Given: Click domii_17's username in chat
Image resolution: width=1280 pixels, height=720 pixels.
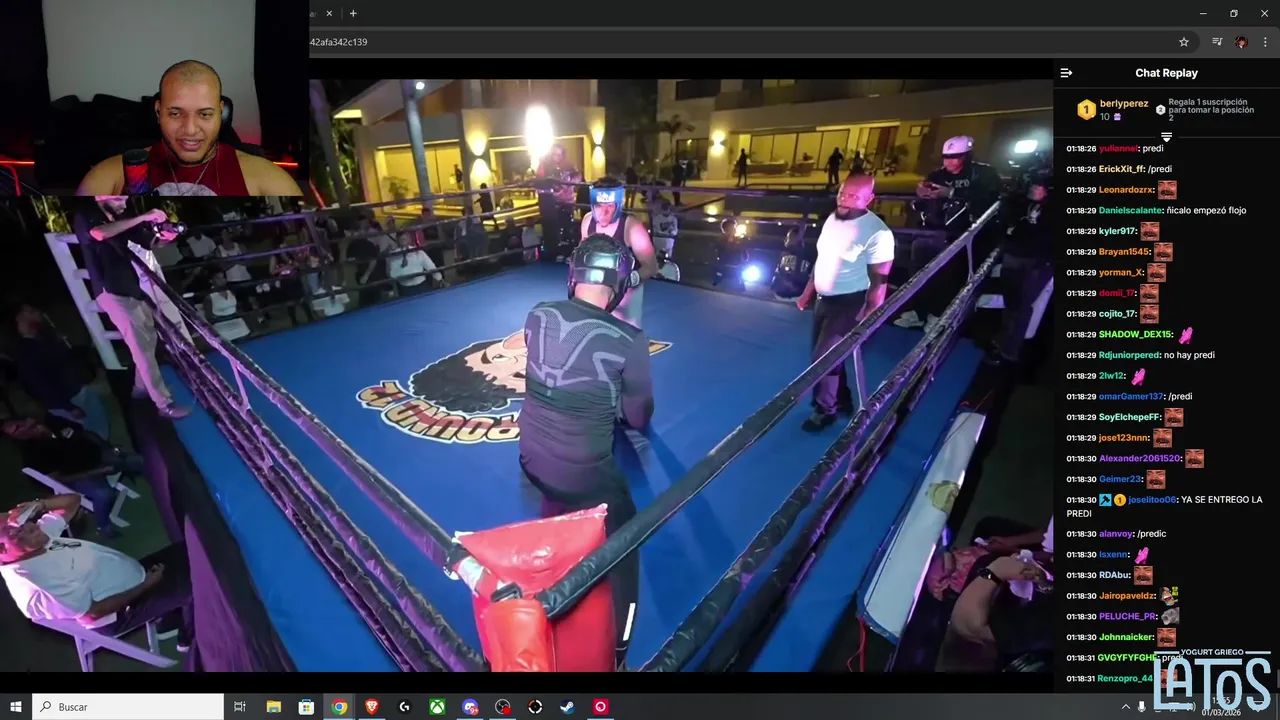Looking at the screenshot, I should pos(1117,293).
